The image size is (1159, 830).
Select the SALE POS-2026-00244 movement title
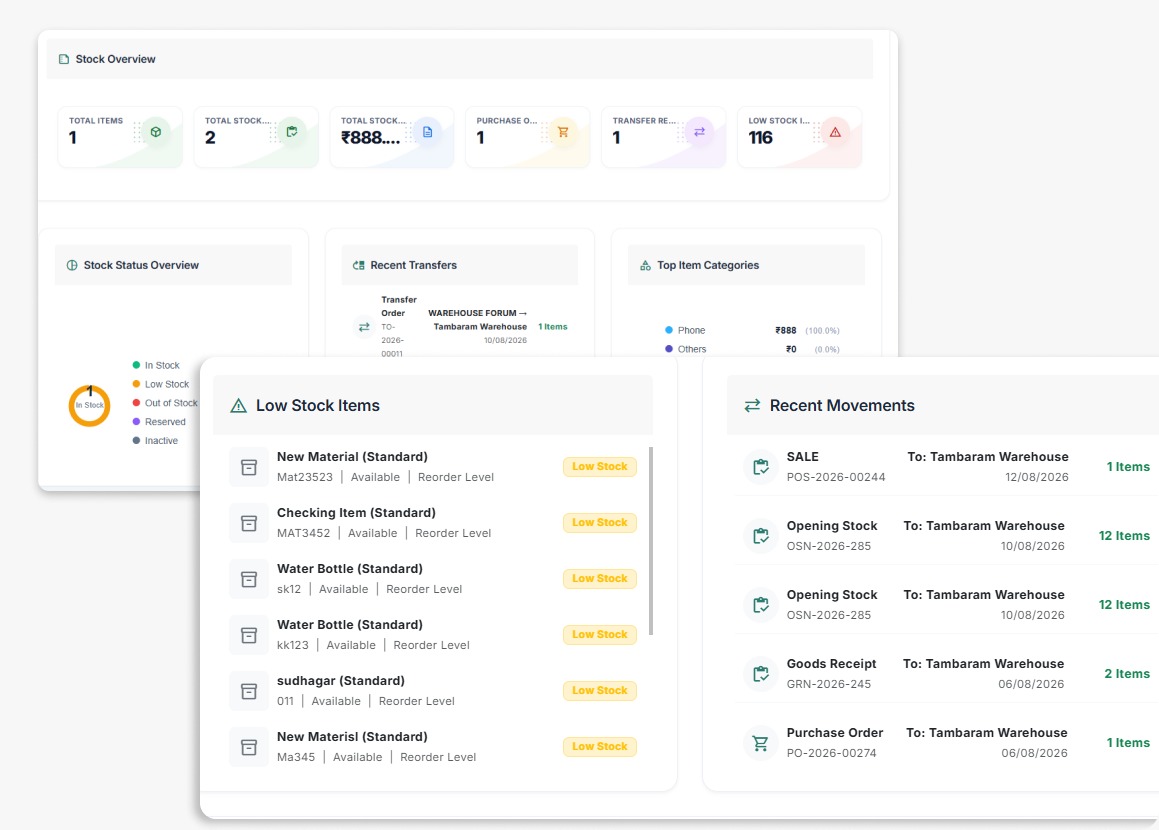click(x=803, y=457)
